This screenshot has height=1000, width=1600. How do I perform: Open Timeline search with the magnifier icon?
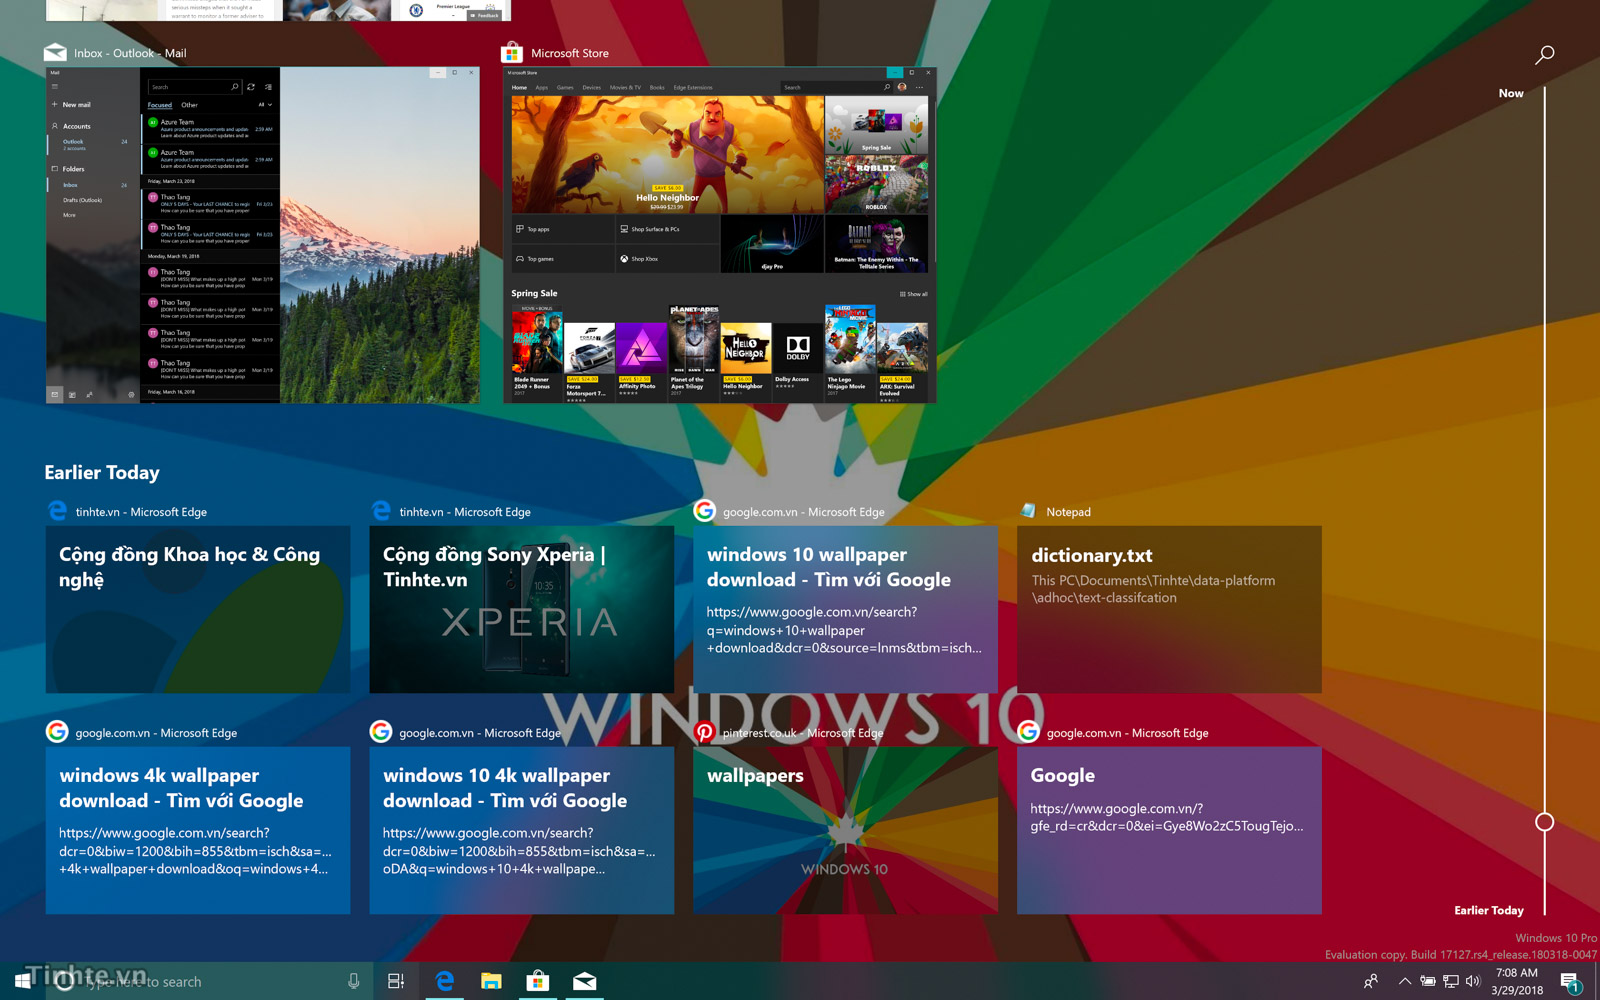(x=1544, y=54)
